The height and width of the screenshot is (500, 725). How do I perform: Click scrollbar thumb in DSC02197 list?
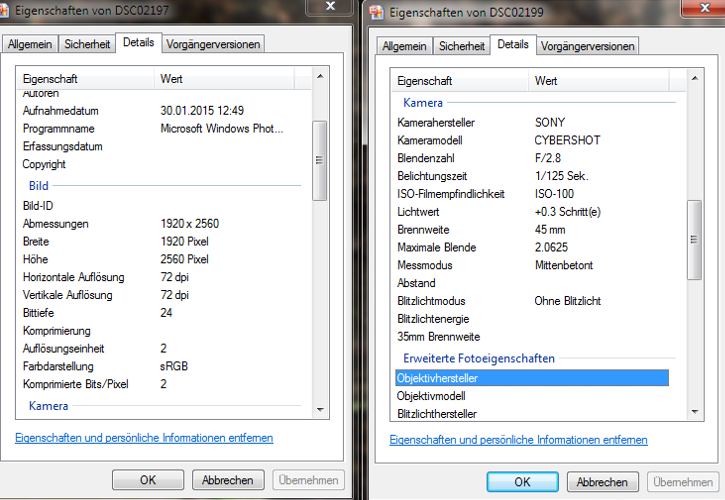point(319,160)
